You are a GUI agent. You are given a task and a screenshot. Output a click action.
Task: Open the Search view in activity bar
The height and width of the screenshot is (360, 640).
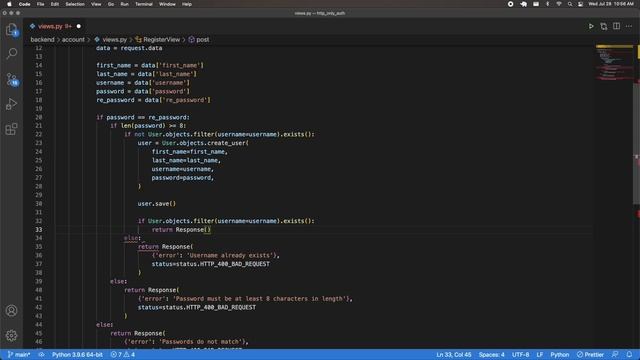click(11, 53)
